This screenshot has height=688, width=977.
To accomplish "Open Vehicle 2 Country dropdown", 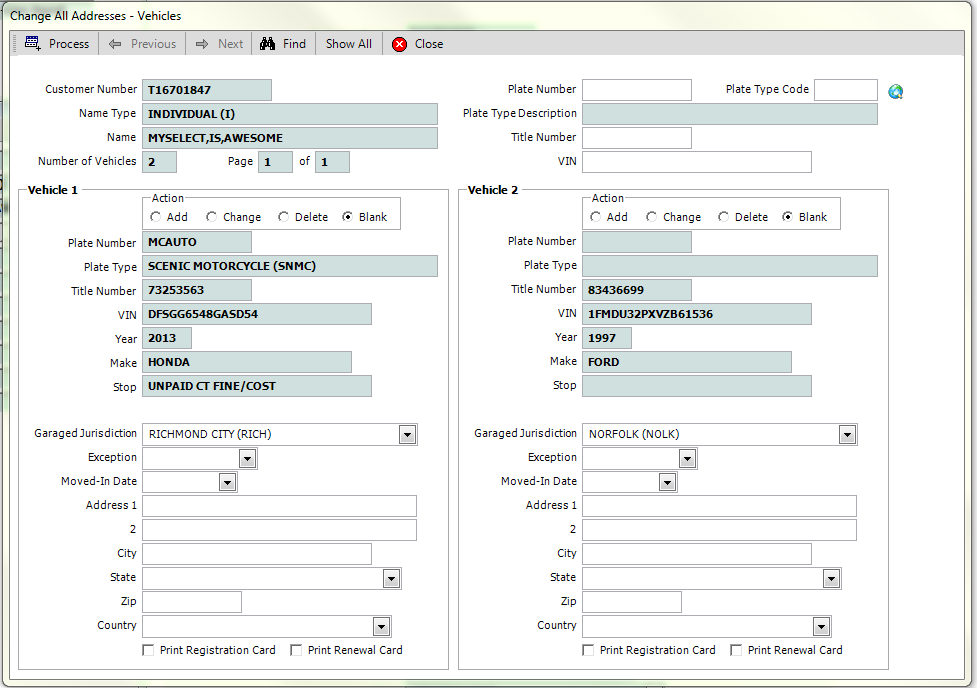I will (821, 626).
